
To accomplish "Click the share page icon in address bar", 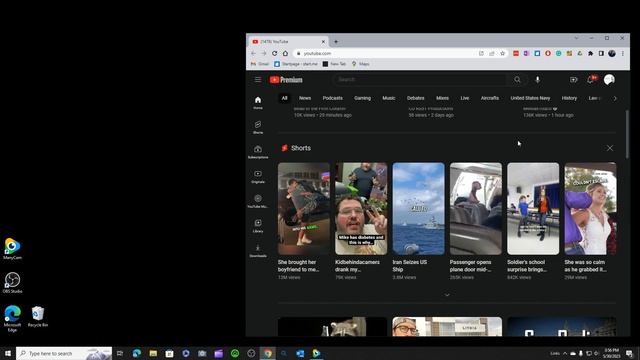I will click(x=492, y=53).
